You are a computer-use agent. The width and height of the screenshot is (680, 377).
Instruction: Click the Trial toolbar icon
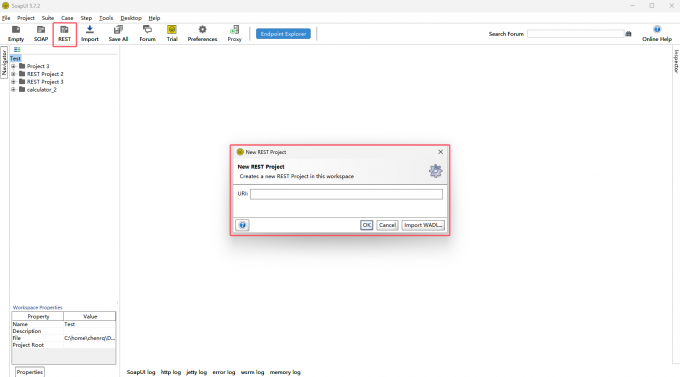point(172,33)
